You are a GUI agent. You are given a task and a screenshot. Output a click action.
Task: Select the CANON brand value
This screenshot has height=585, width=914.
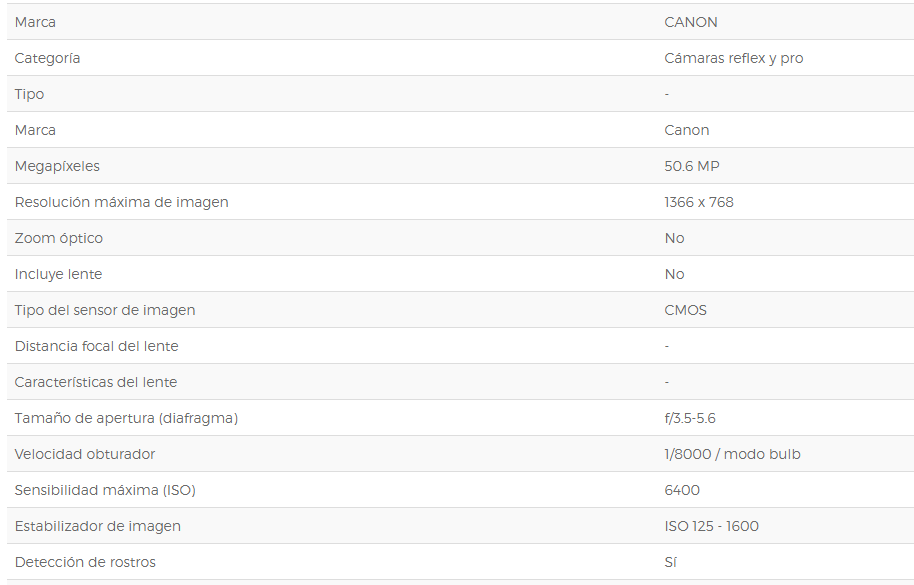[691, 22]
